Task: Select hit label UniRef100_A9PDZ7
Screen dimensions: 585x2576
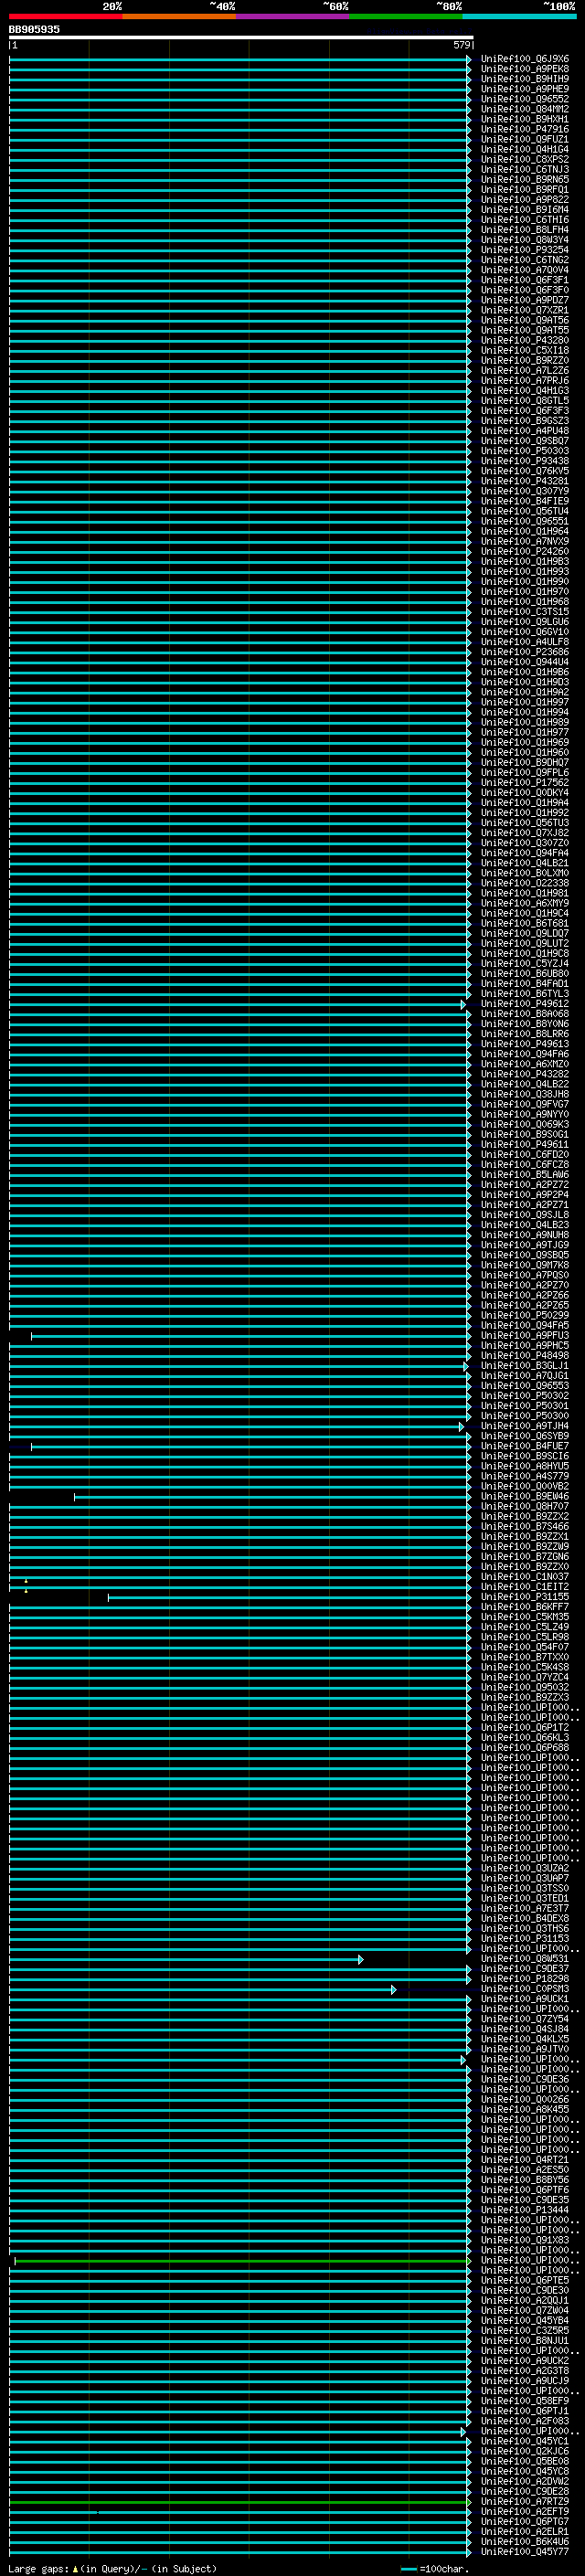Action: pos(525,300)
